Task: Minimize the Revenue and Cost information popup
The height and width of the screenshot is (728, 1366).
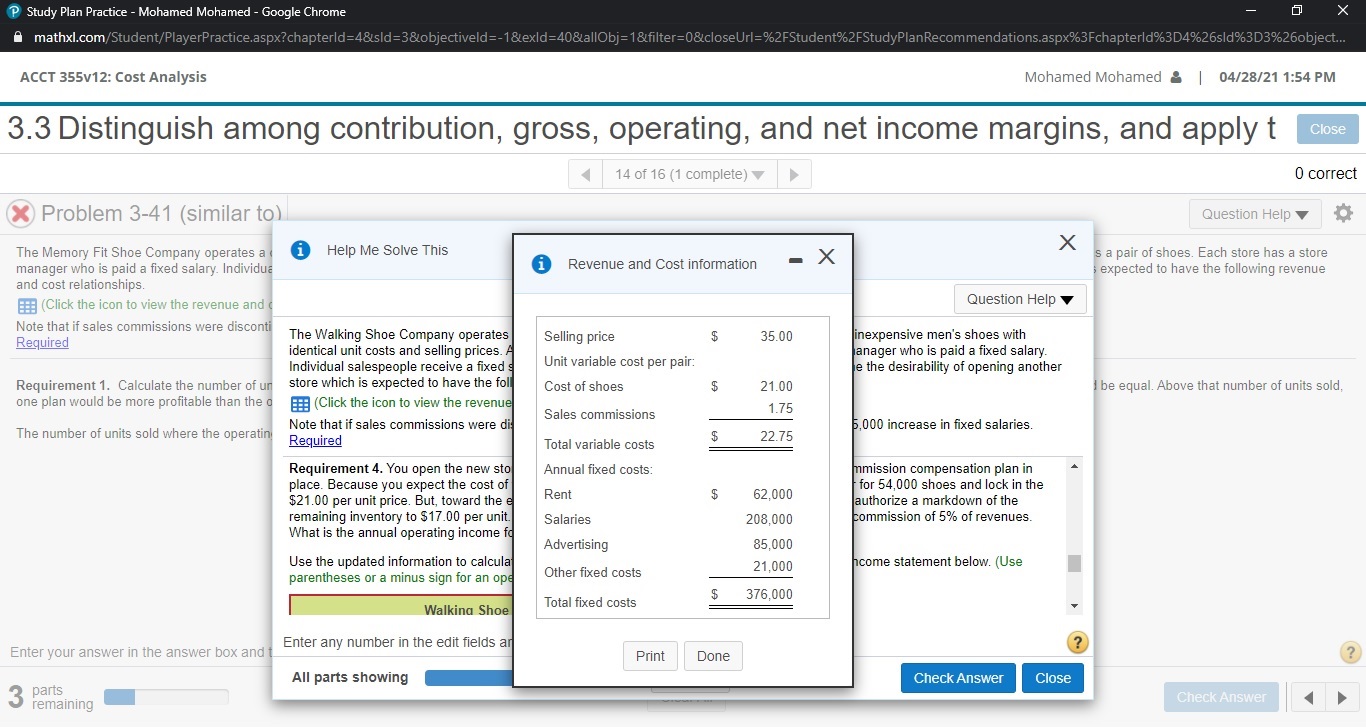Action: click(794, 261)
